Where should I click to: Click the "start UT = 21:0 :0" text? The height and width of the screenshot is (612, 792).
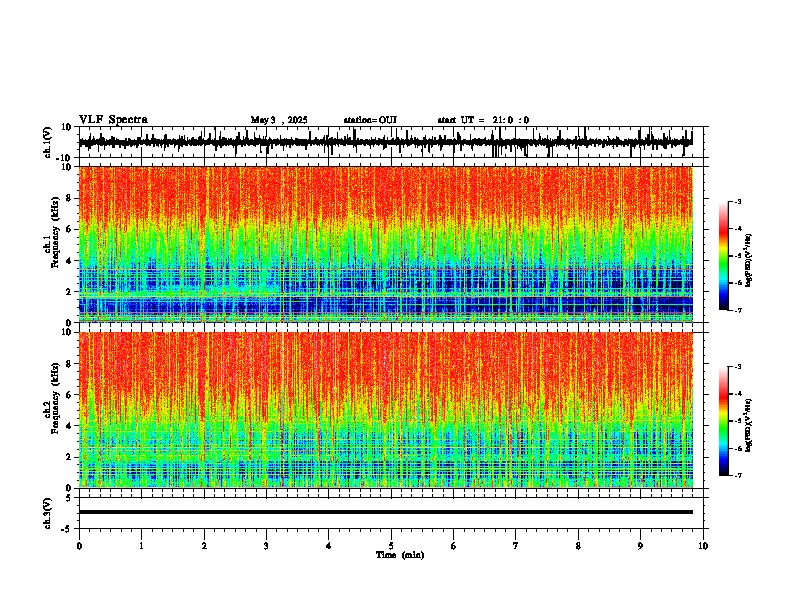click(x=483, y=120)
